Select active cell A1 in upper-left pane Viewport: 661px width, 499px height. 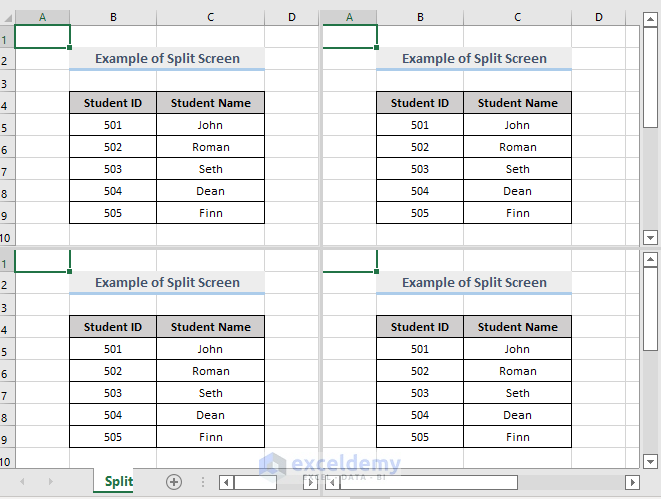click(x=43, y=37)
